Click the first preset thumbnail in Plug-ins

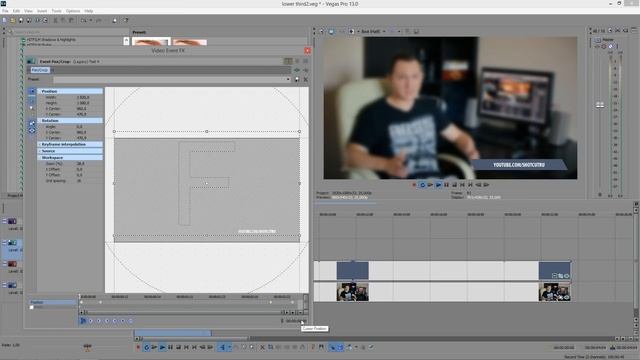click(x=151, y=41)
